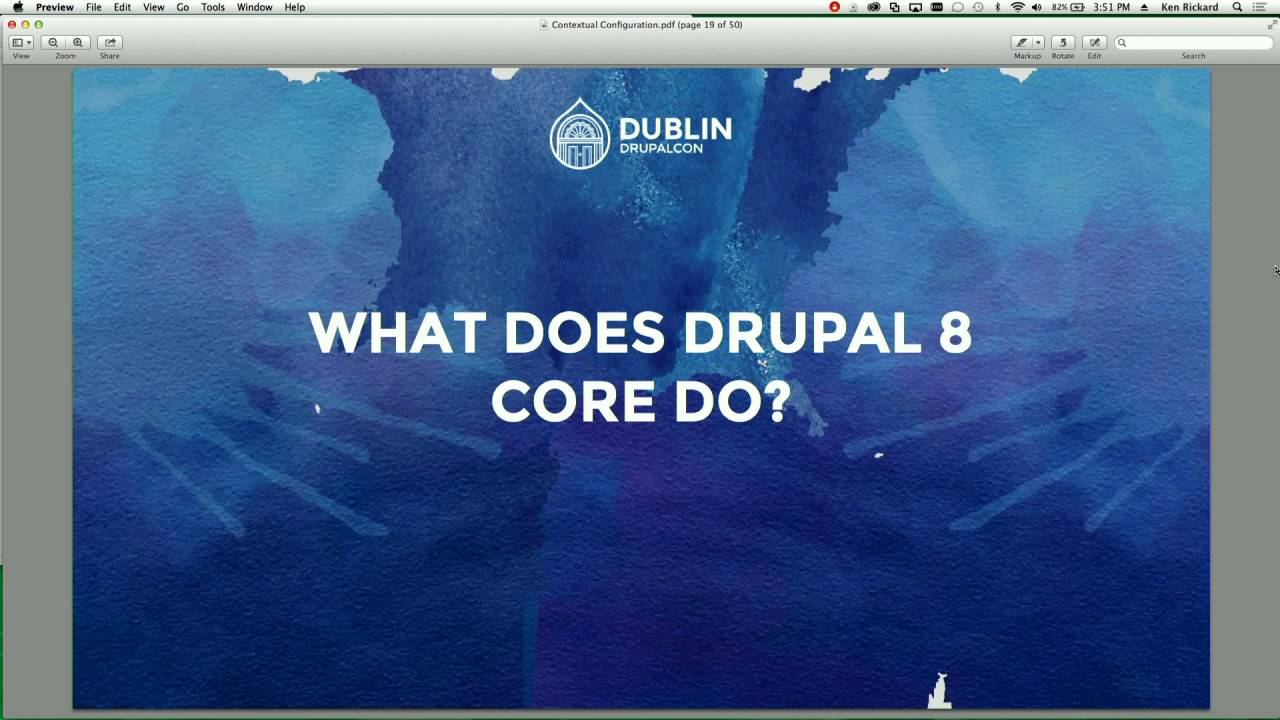Open the File menu
Image resolution: width=1280 pixels, height=720 pixels.
93,7
